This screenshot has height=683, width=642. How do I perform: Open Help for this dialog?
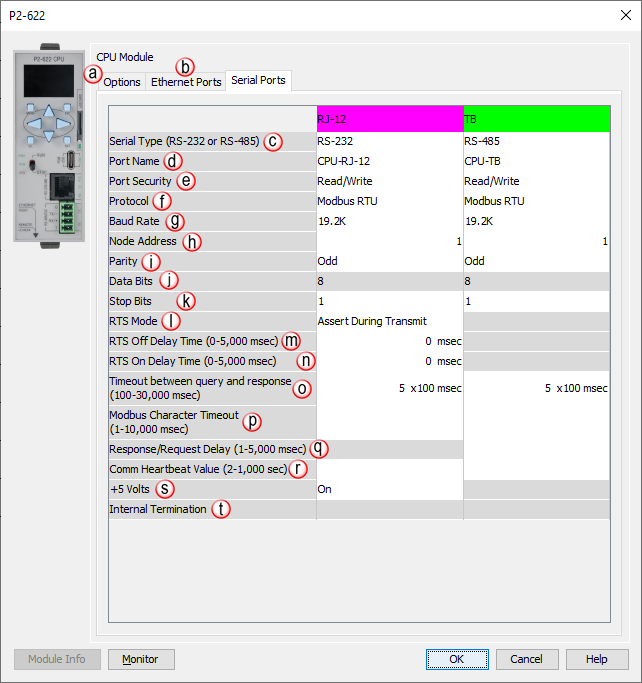pyautogui.click(x=596, y=659)
